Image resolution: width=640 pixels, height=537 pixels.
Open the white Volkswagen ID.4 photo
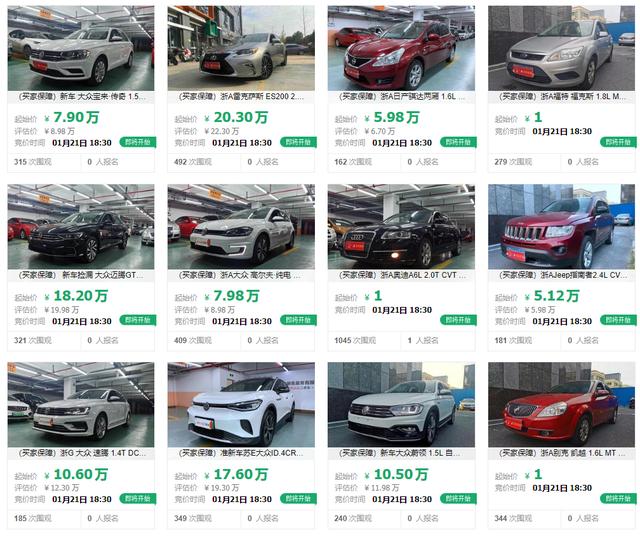[x=241, y=404]
